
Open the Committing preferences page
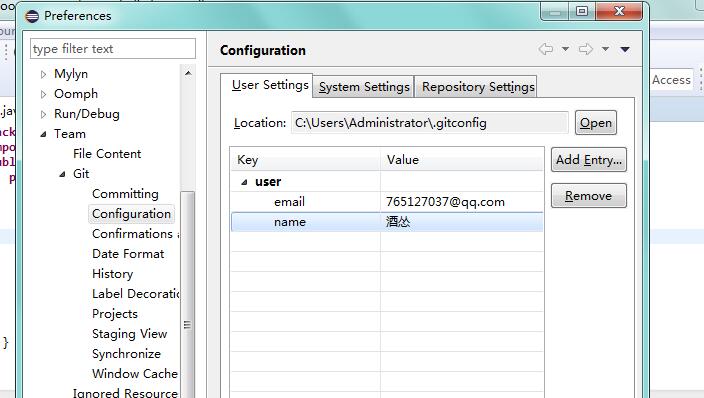(x=125, y=194)
